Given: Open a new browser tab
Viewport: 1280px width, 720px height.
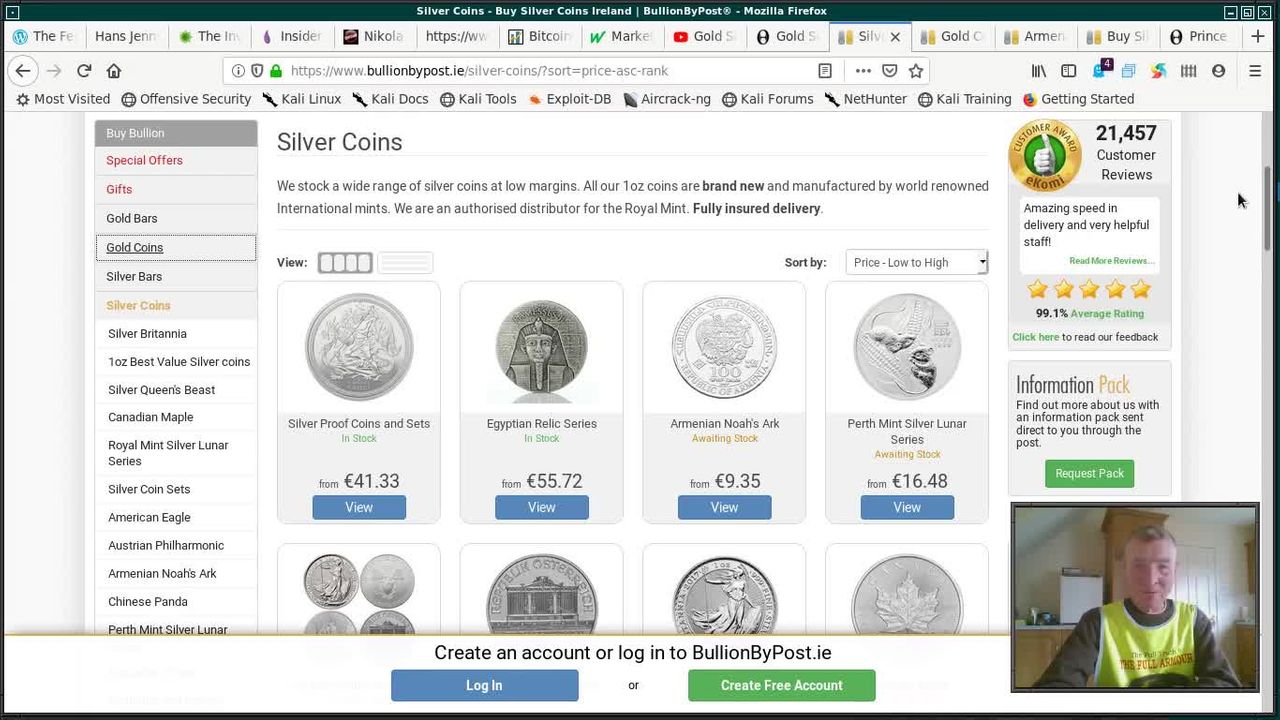Looking at the screenshot, I should coord(1258,36).
